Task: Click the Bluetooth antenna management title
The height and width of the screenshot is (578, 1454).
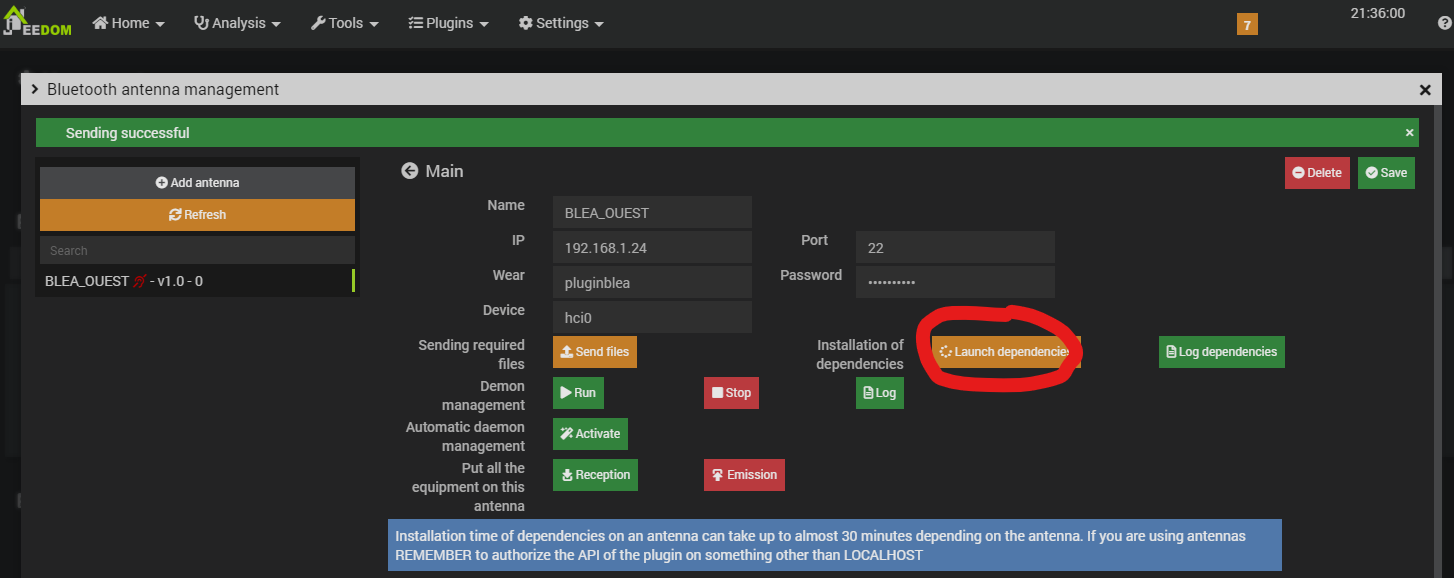Action: pyautogui.click(x=163, y=90)
